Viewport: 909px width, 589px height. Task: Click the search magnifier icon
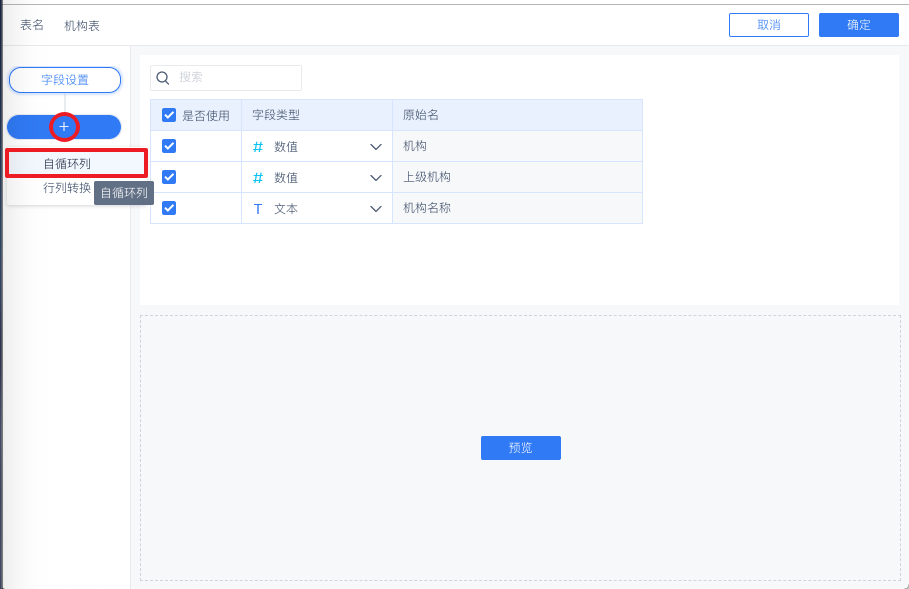(163, 77)
